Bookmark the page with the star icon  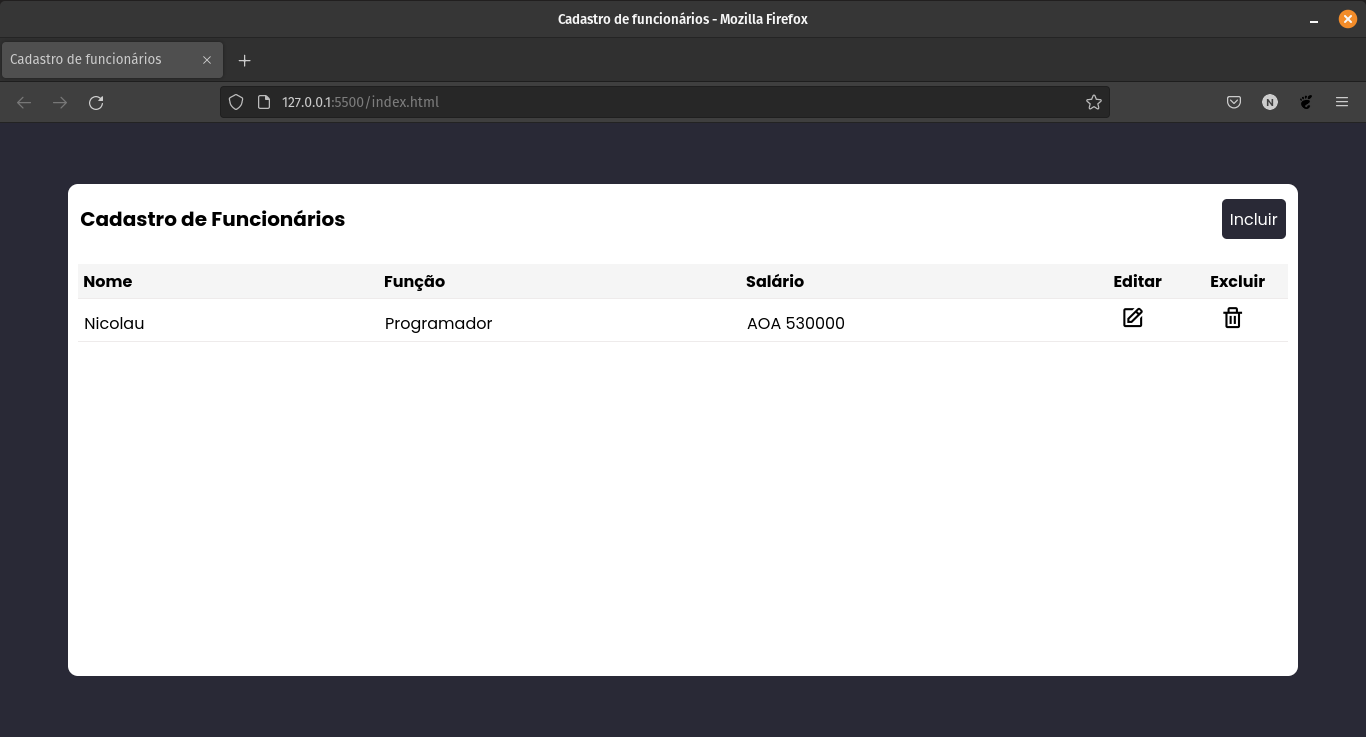pyautogui.click(x=1093, y=102)
